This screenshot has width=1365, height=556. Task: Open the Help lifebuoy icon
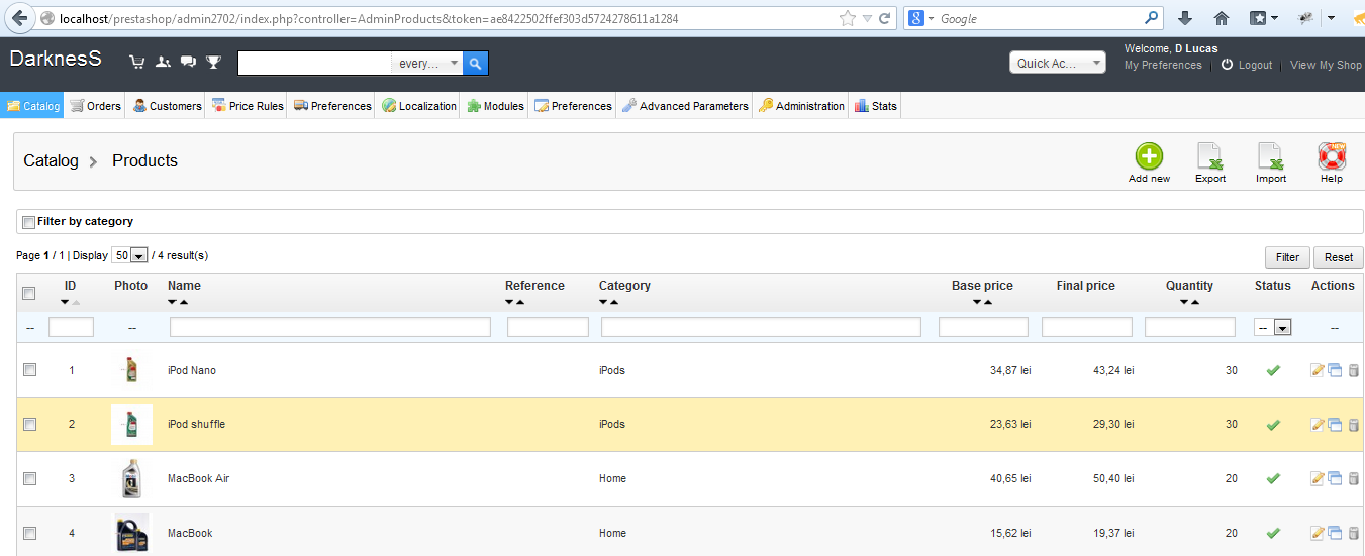[1332, 156]
